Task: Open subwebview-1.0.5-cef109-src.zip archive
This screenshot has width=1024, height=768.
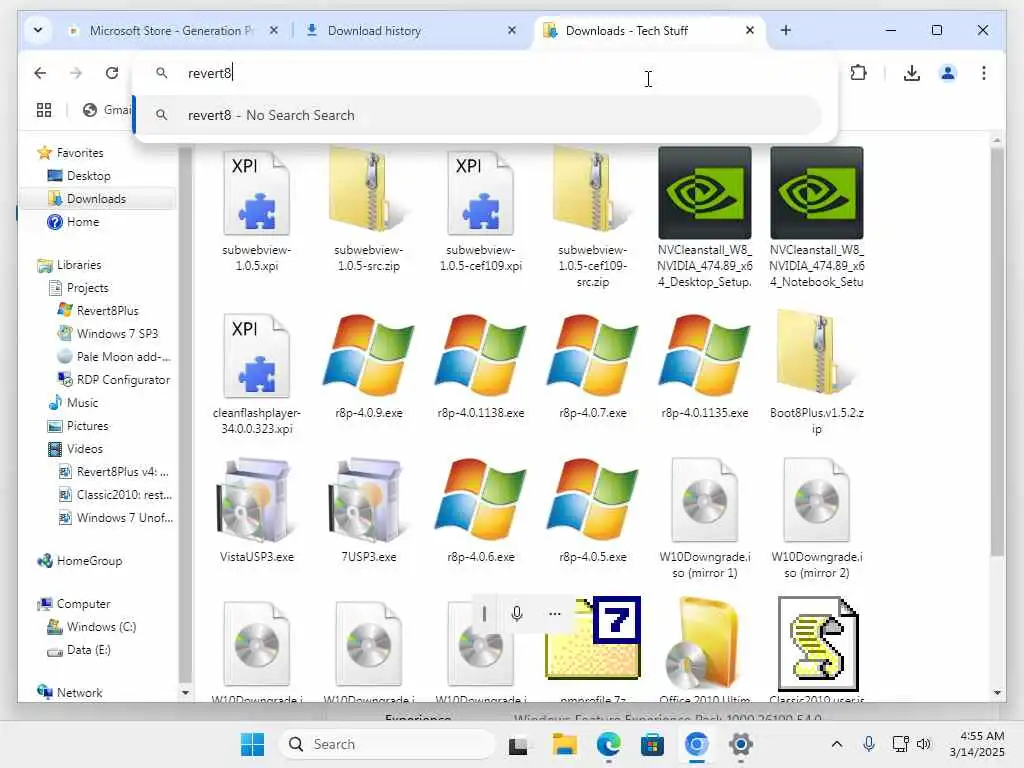Action: [x=592, y=219]
